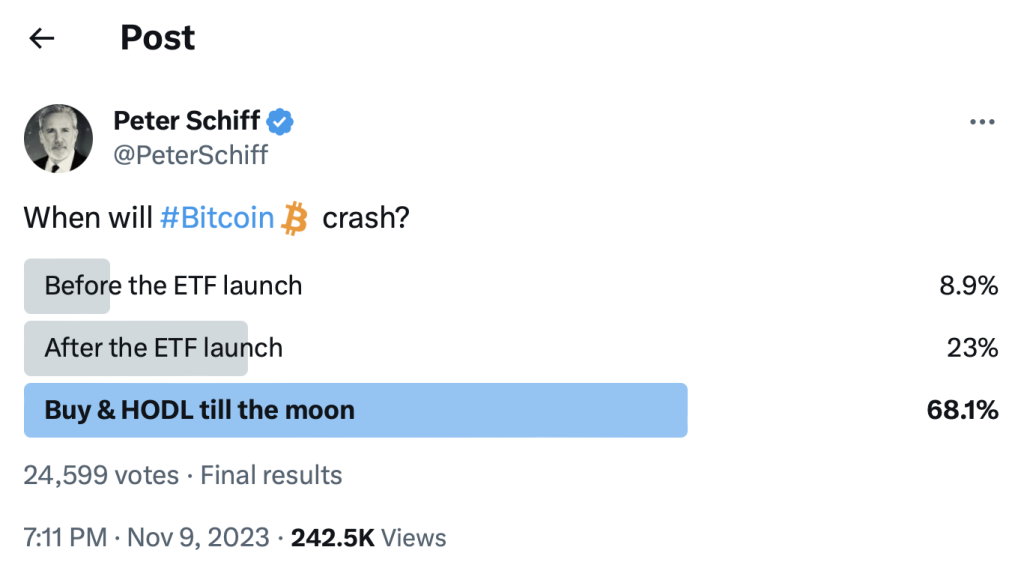Go back using the left arrow

point(41,39)
